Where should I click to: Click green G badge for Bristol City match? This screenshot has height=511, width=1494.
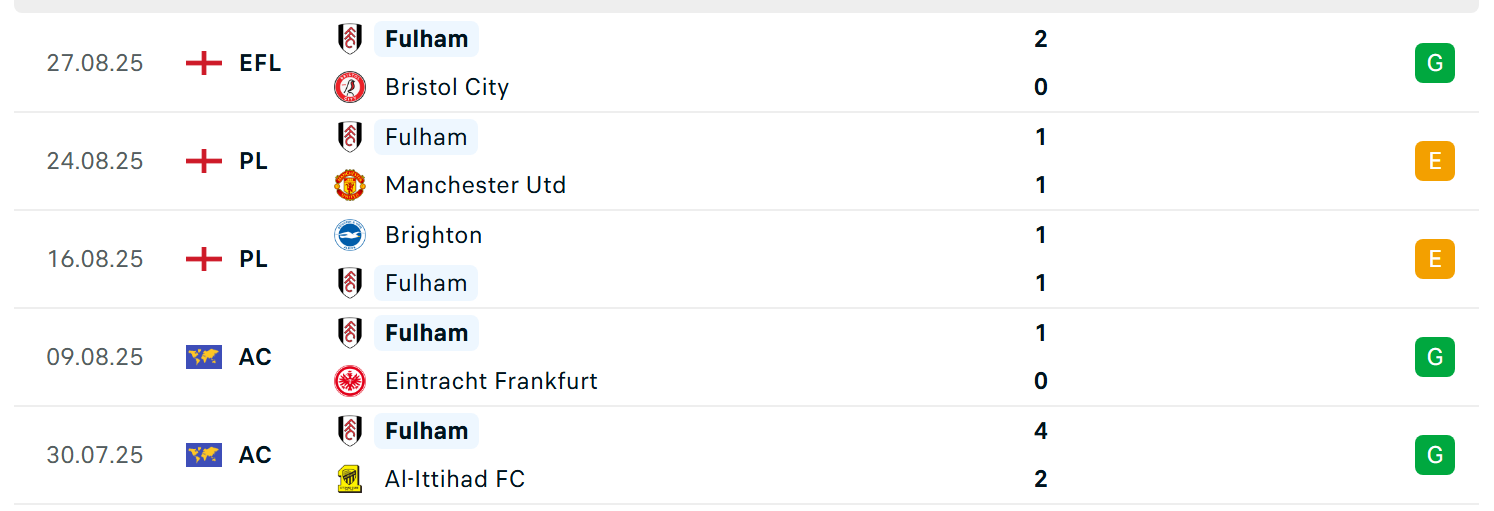coord(1435,63)
